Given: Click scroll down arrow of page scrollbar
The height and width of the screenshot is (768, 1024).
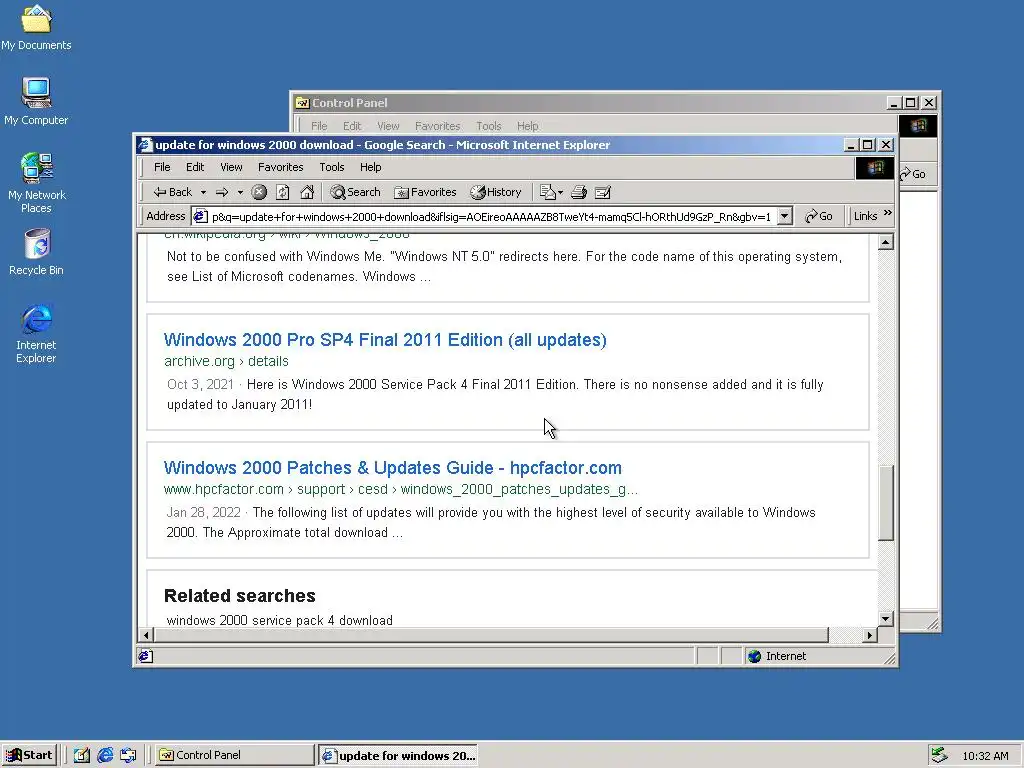Looking at the screenshot, I should (886, 618).
